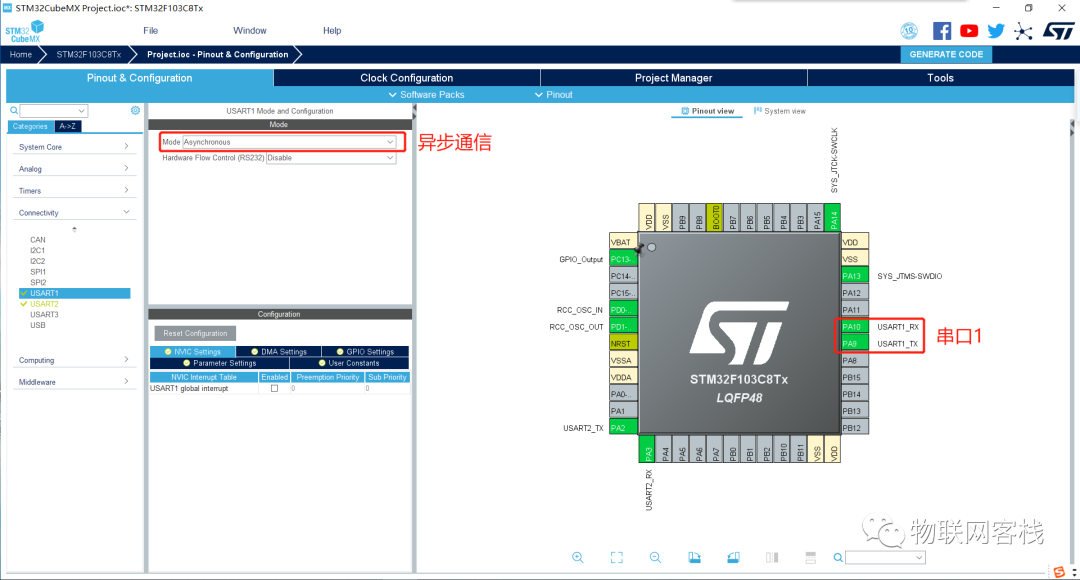Switch to the Tools tab
This screenshot has height=580, width=1080.
tap(940, 78)
